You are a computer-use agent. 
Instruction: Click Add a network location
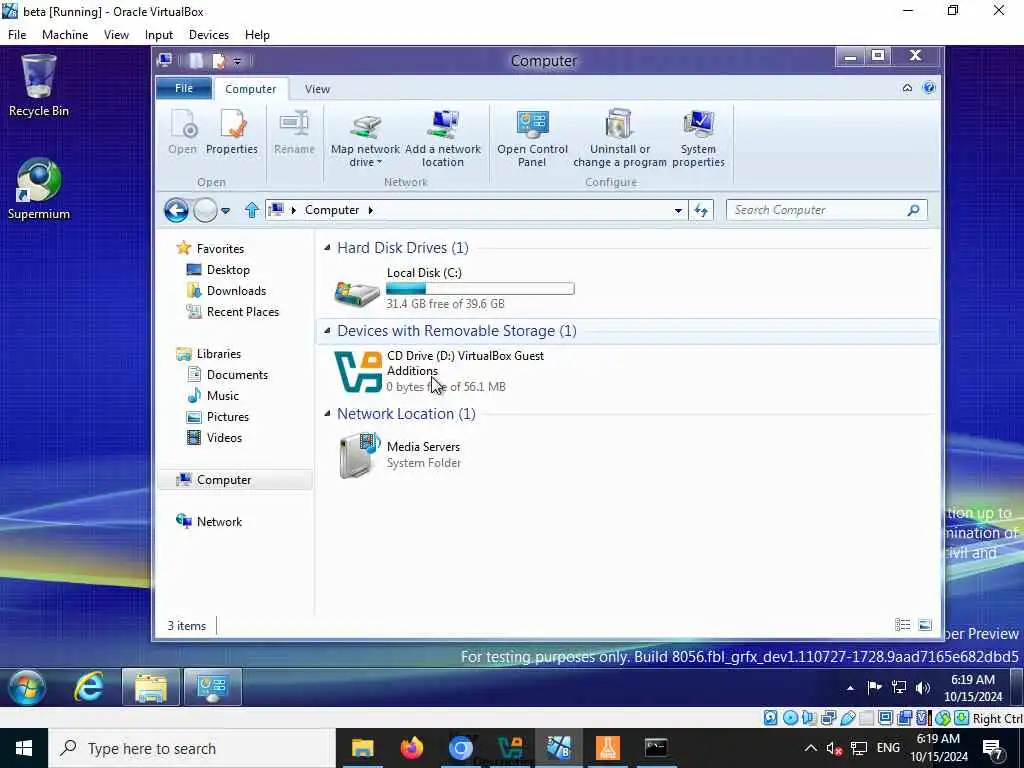coord(443,138)
